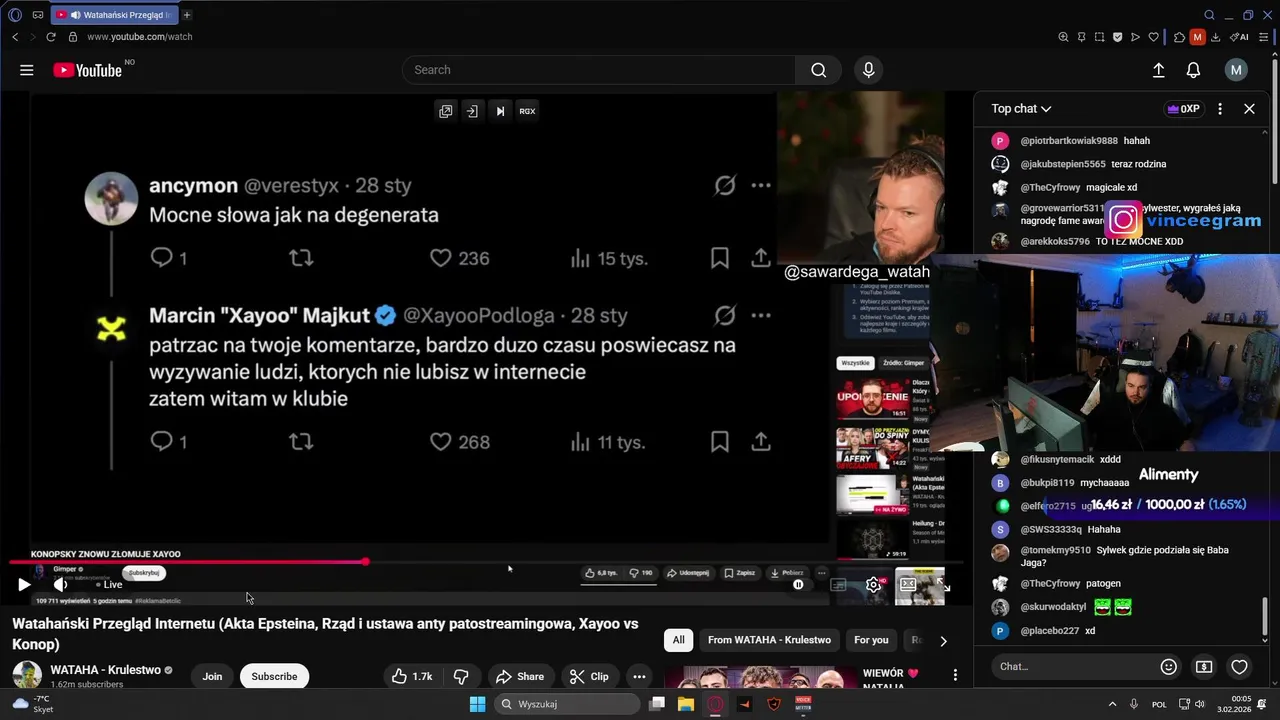
Task: Click the Join button
Action: [x=212, y=676]
